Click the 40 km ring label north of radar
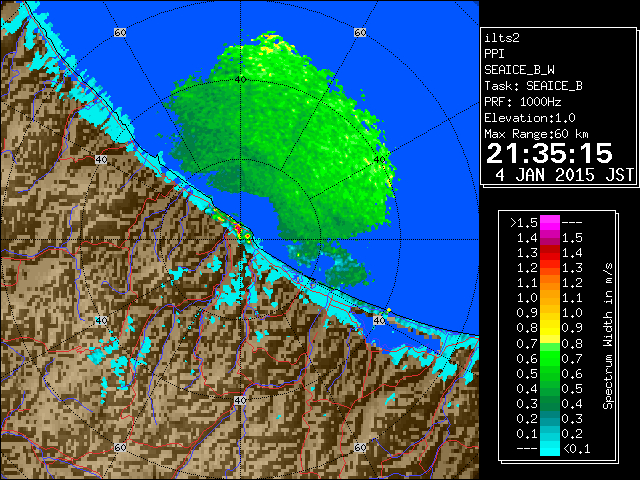The width and height of the screenshot is (640, 480). point(240,79)
